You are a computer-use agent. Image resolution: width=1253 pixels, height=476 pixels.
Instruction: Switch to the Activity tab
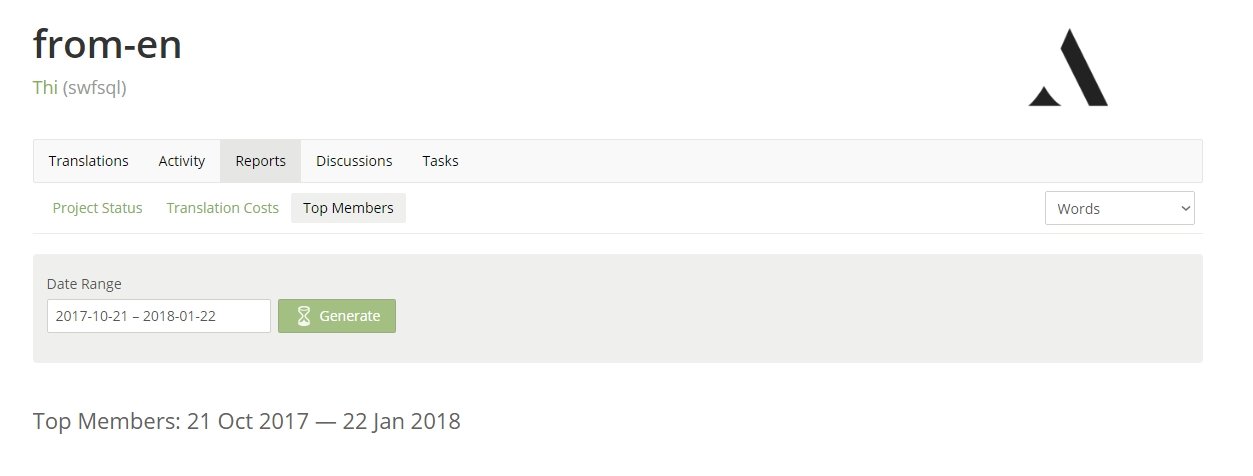pyautogui.click(x=182, y=161)
